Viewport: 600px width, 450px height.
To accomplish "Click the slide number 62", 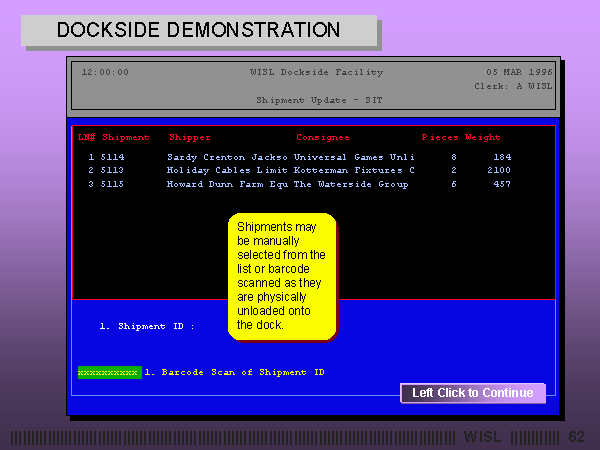I will tap(576, 437).
